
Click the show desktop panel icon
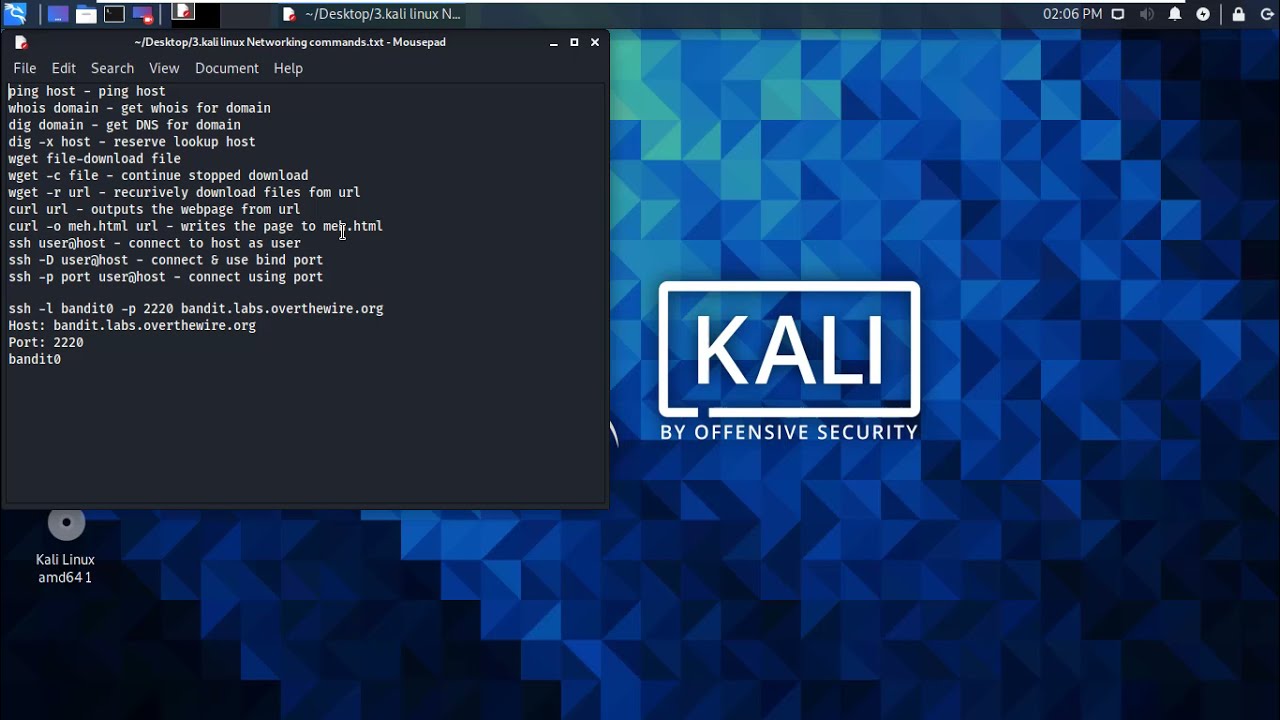[58, 14]
